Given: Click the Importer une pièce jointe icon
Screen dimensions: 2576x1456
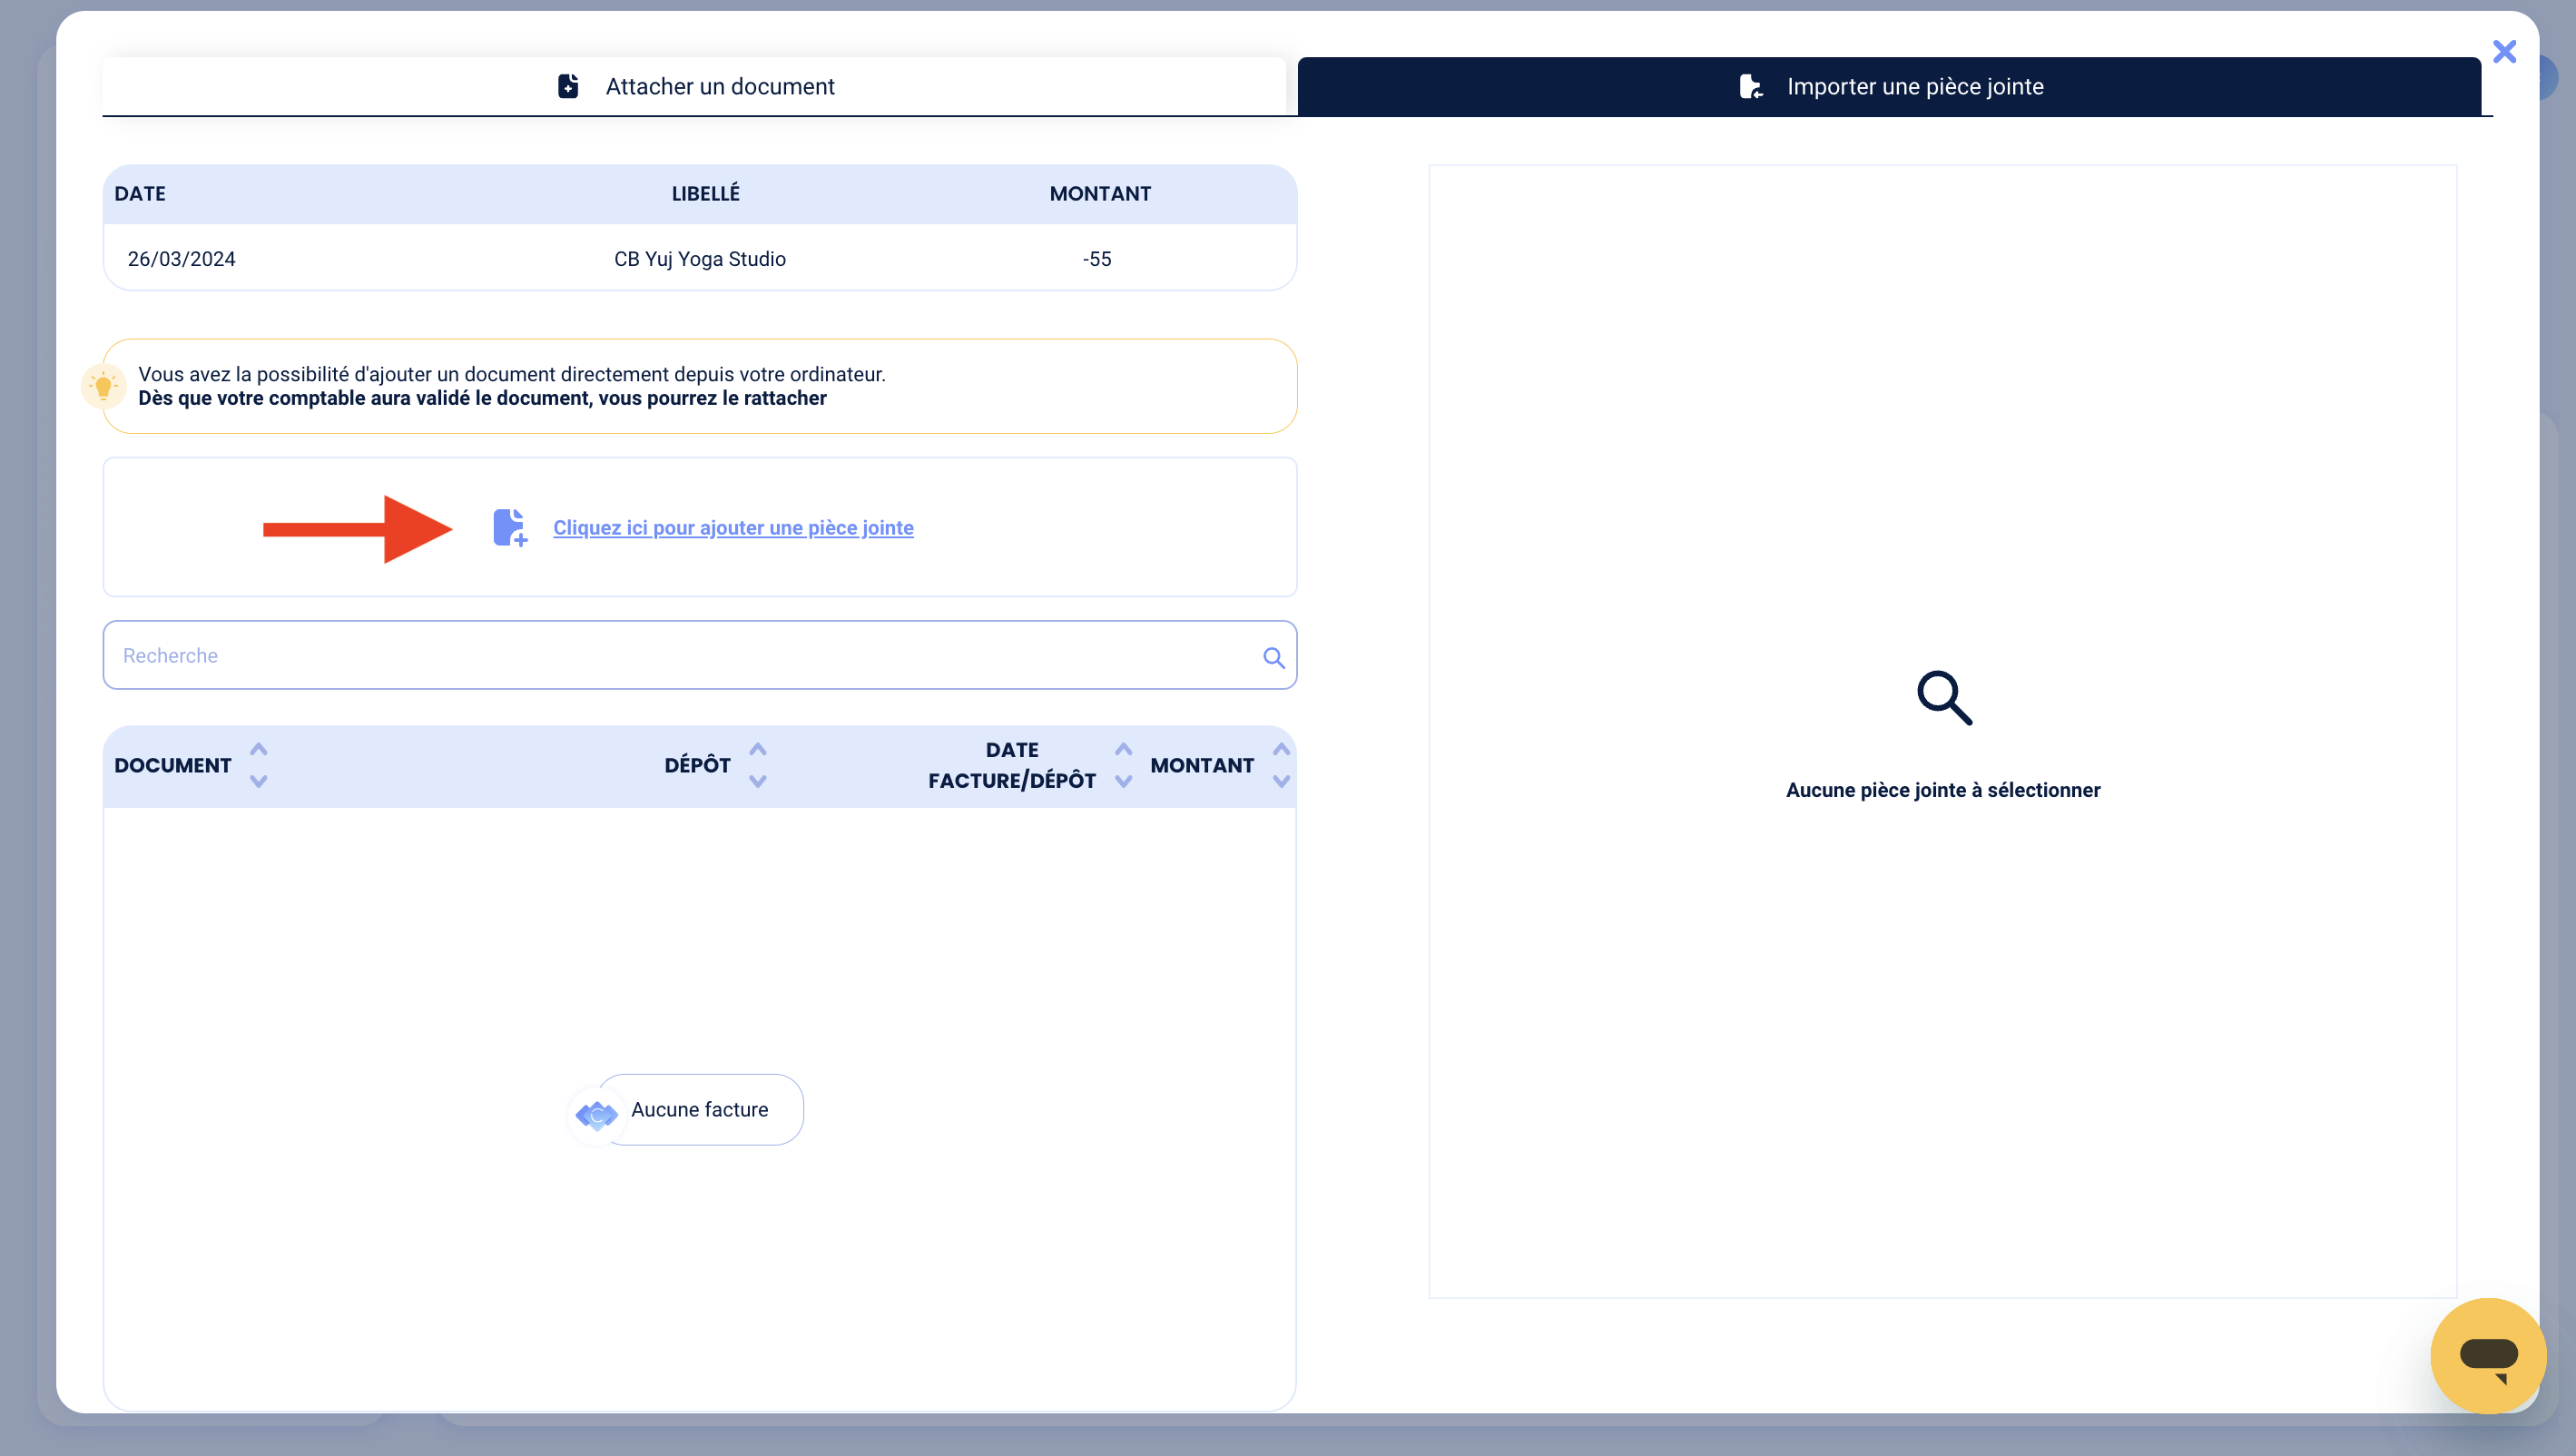Looking at the screenshot, I should (x=1751, y=86).
